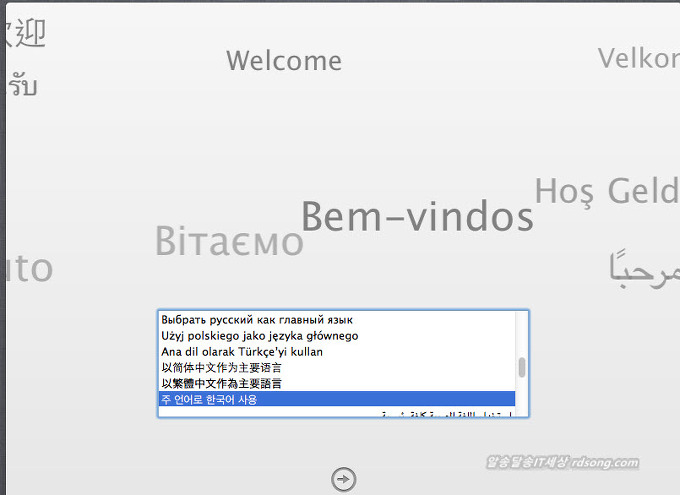Screen dimensions: 680x495
Task: Select the highlighted Korean language row
Action: (x=335, y=399)
